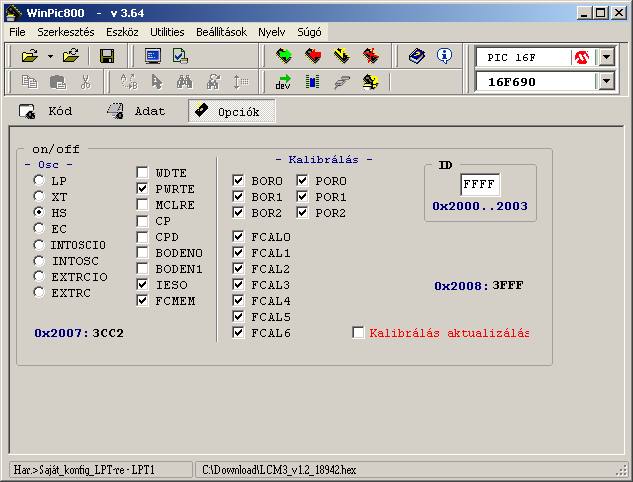This screenshot has width=633, height=482.
Task: Toggle the MCLRE checkbox
Action: pos(142,205)
